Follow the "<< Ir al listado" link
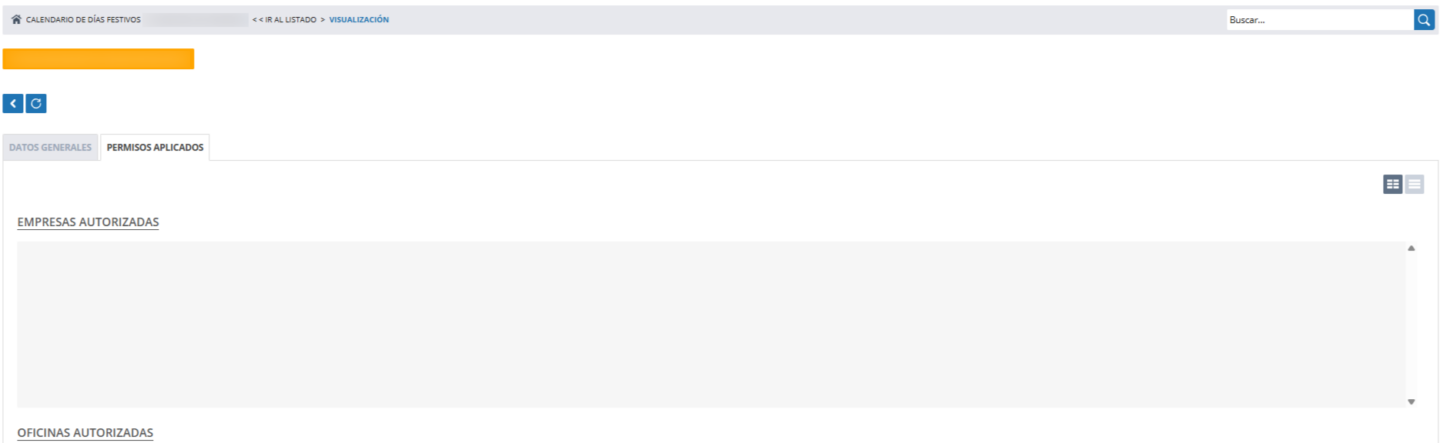 point(284,20)
